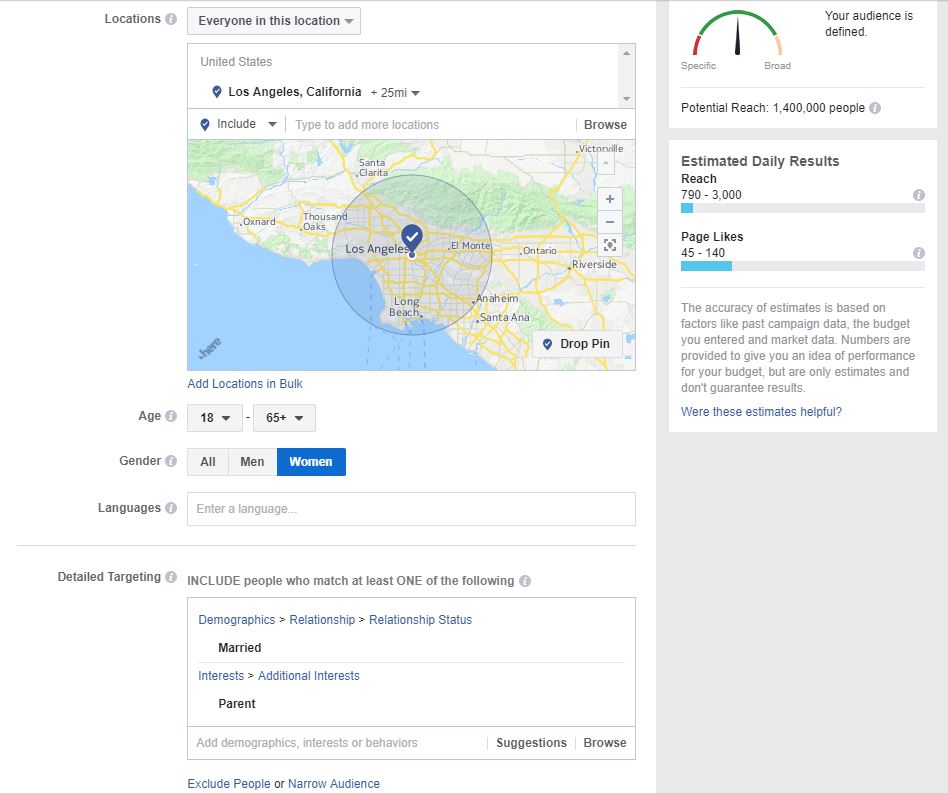Click the Enter a language input field
Screen dimensions: 948x793
[x=410, y=509]
